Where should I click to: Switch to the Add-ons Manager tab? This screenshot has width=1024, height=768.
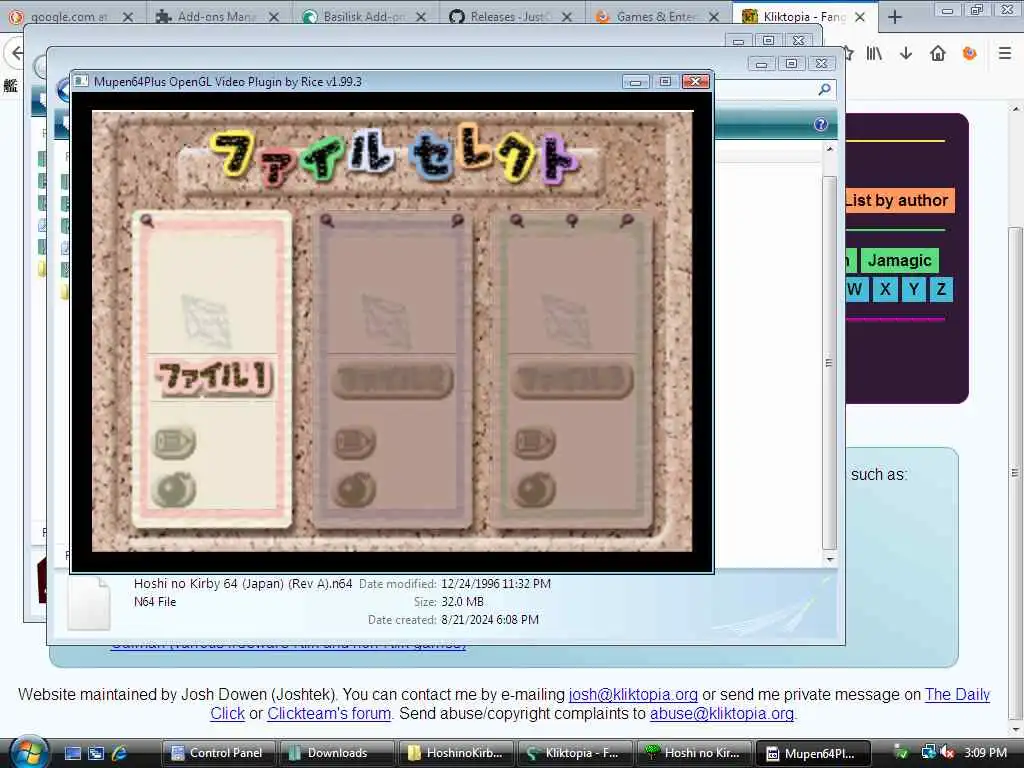(x=217, y=17)
